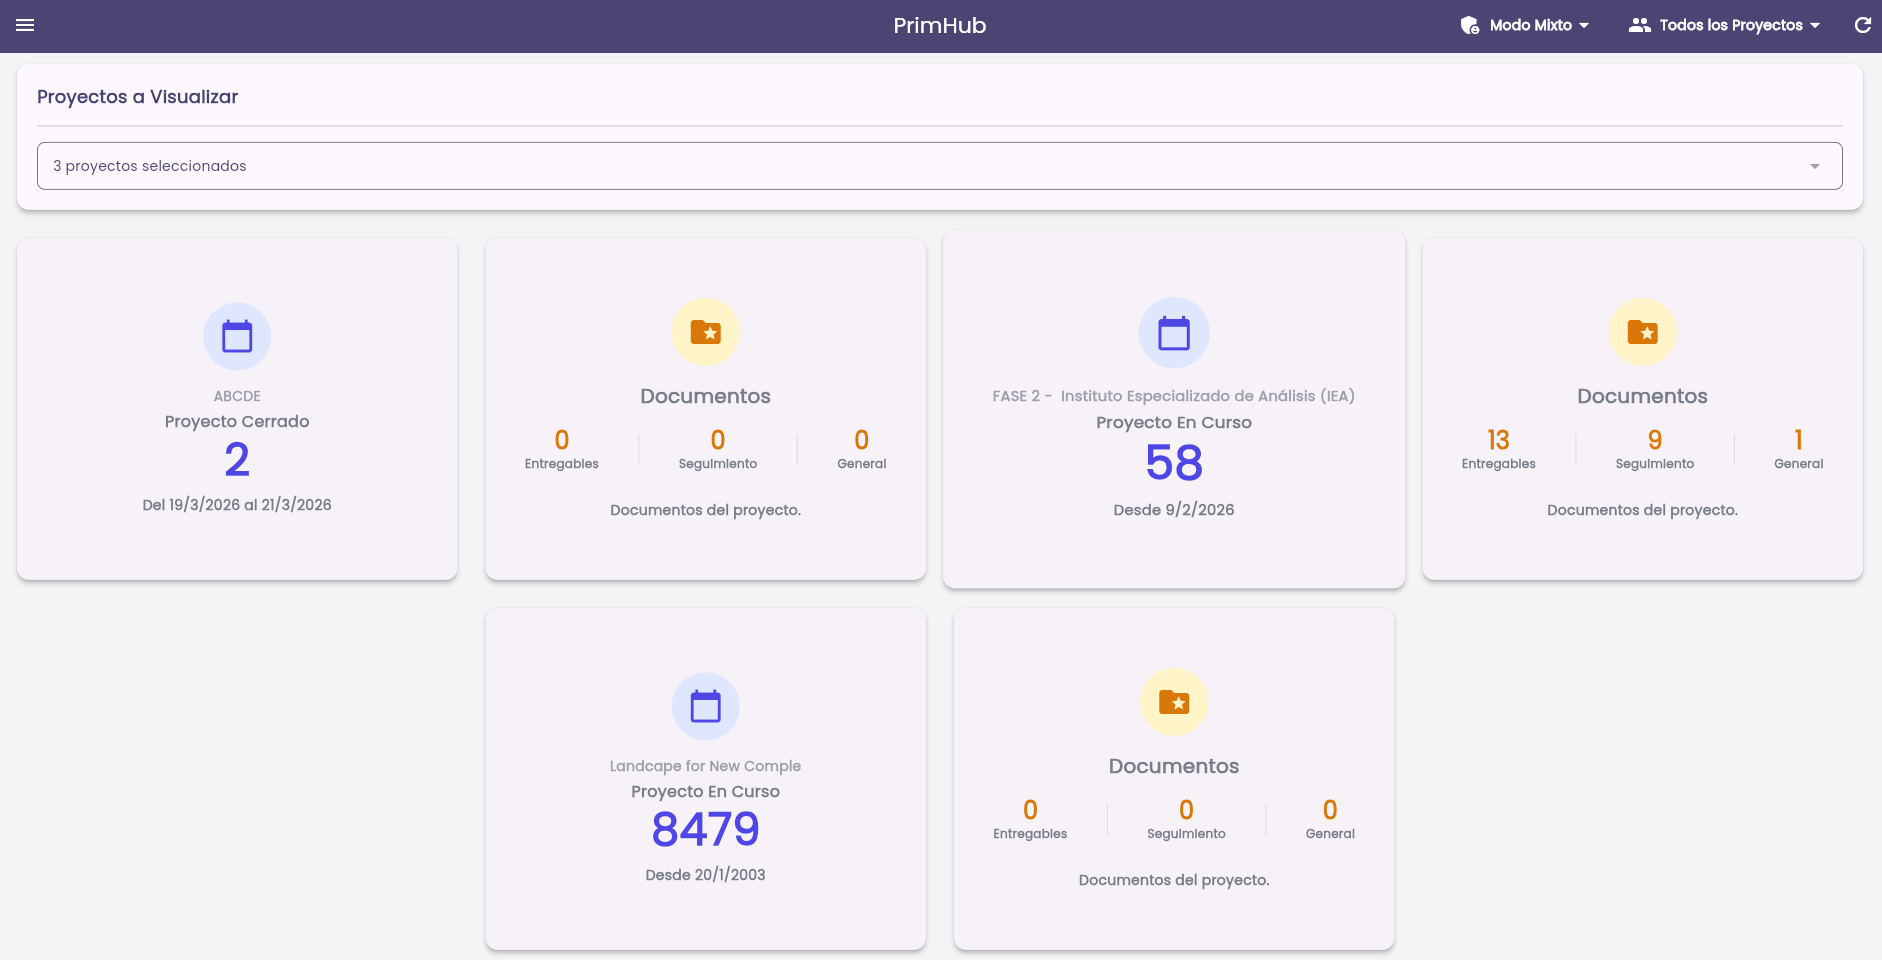Open the Todos los Proyectos dropdown
1882x960 pixels.
pyautogui.click(x=1725, y=25)
